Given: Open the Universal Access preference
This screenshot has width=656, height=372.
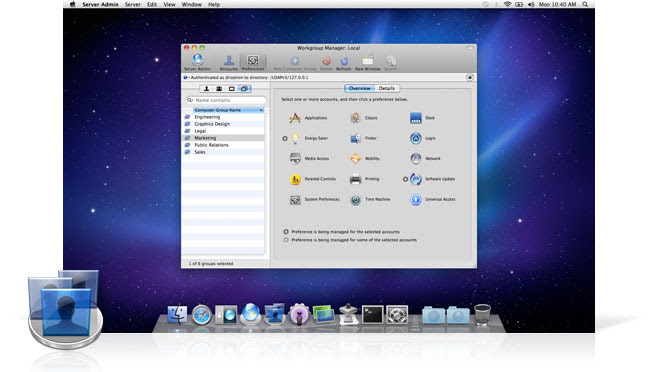Looking at the screenshot, I should [433, 200].
